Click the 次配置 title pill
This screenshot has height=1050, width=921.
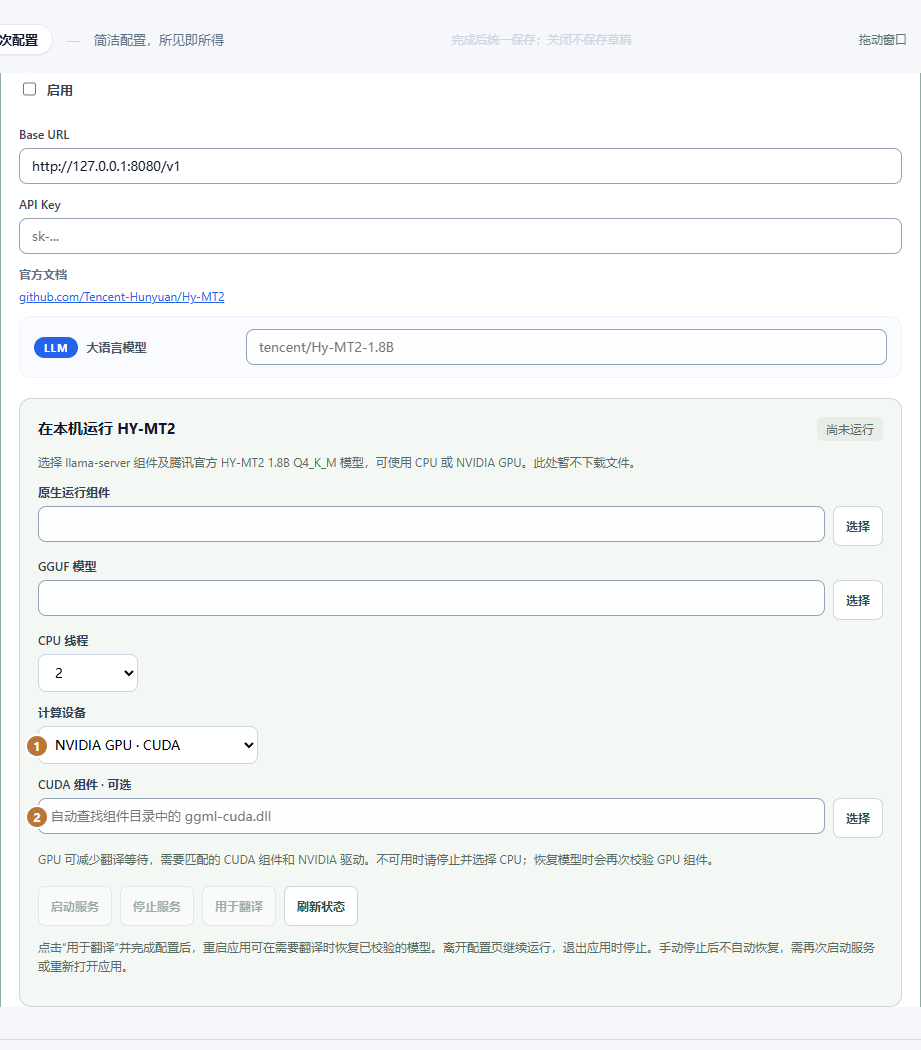point(24,40)
